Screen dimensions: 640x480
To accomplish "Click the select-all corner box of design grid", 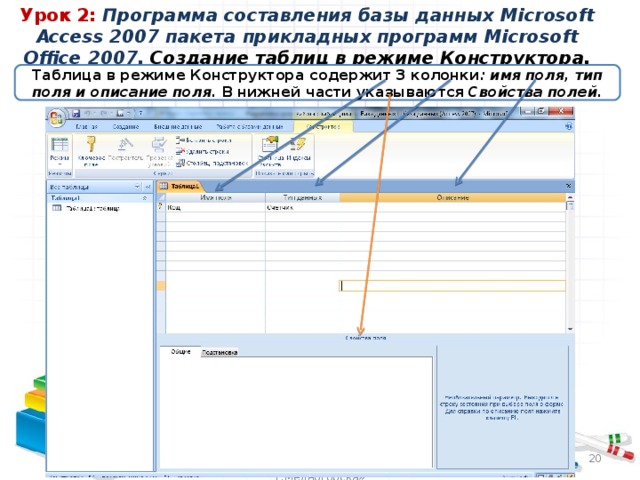I will click(x=161, y=198).
